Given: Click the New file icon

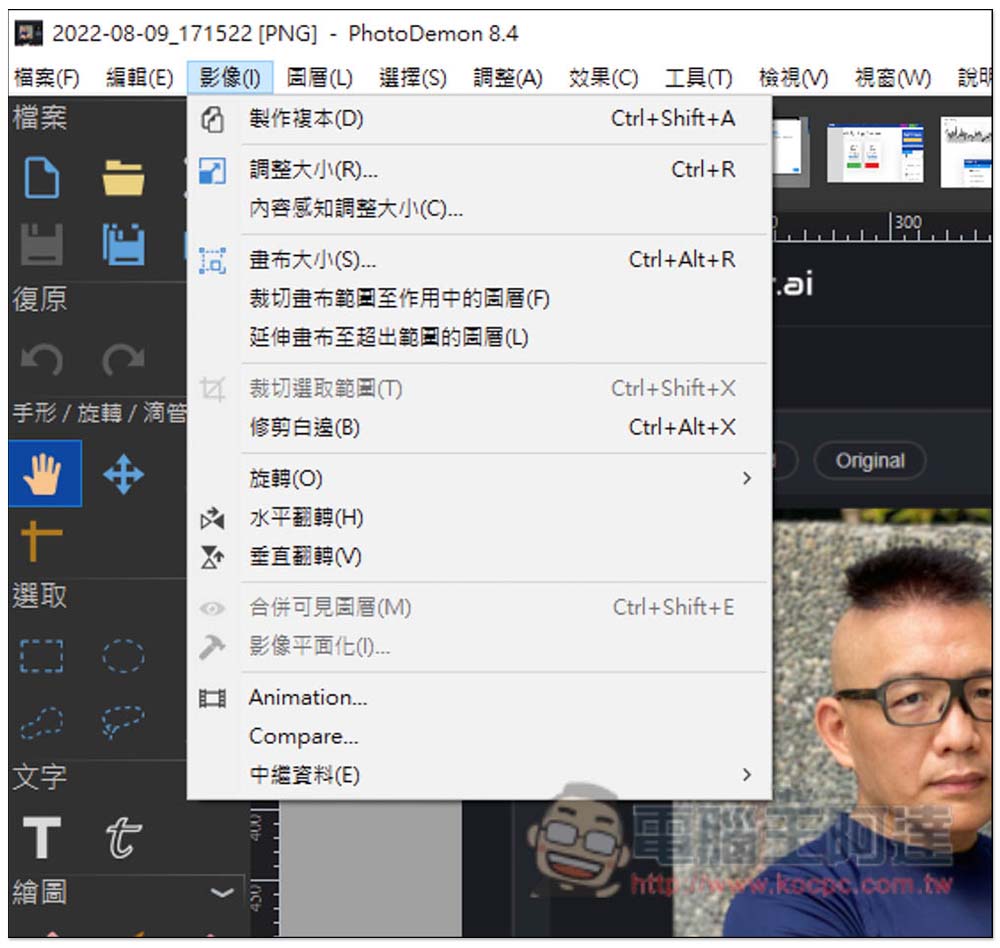Looking at the screenshot, I should pyautogui.click(x=41, y=179).
